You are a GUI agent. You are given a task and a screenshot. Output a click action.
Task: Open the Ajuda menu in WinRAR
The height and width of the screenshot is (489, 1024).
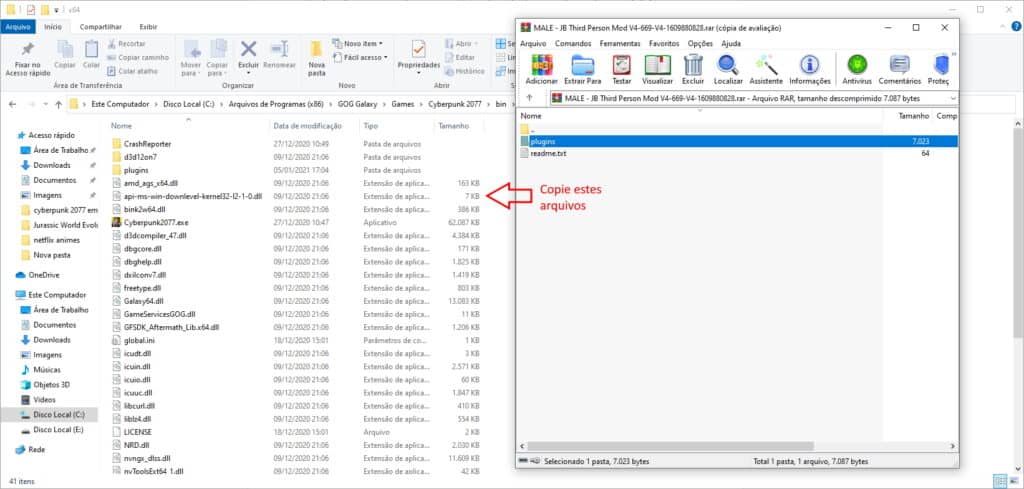tap(731, 43)
